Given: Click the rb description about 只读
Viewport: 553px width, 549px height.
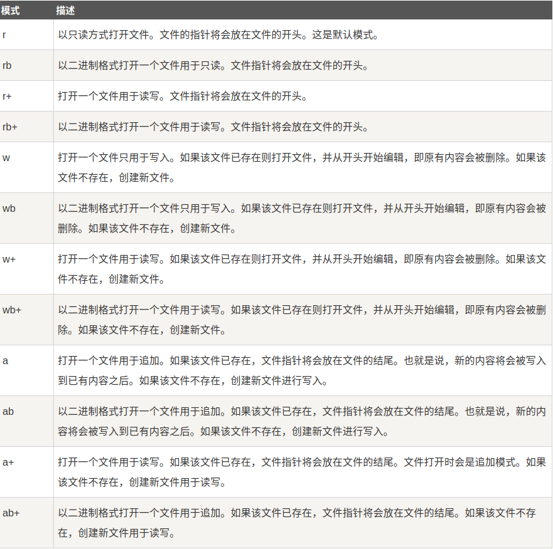Looking at the screenshot, I should click(x=213, y=65).
